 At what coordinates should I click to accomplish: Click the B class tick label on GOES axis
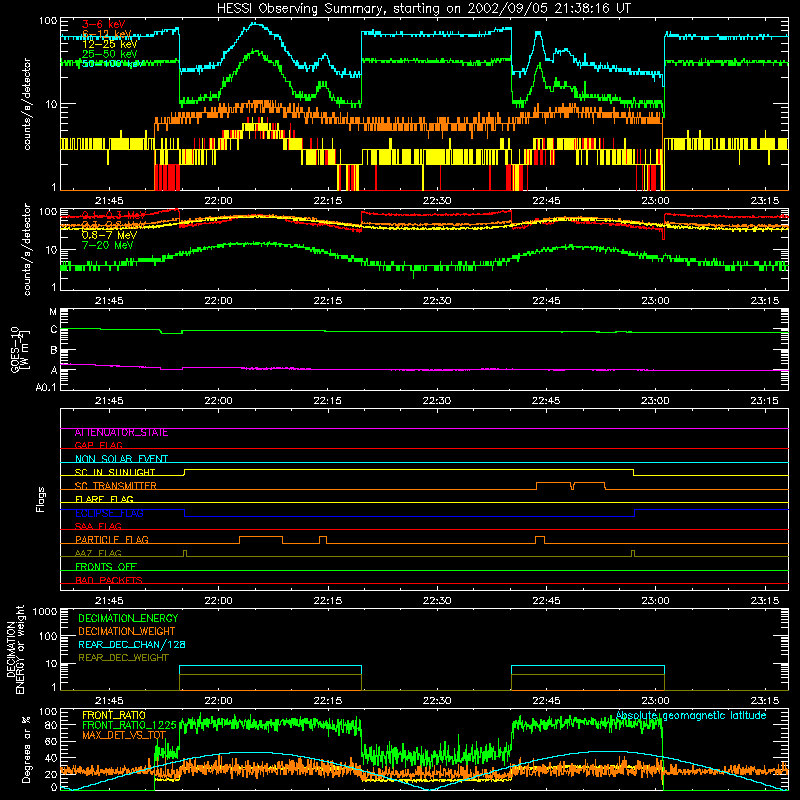pos(54,351)
